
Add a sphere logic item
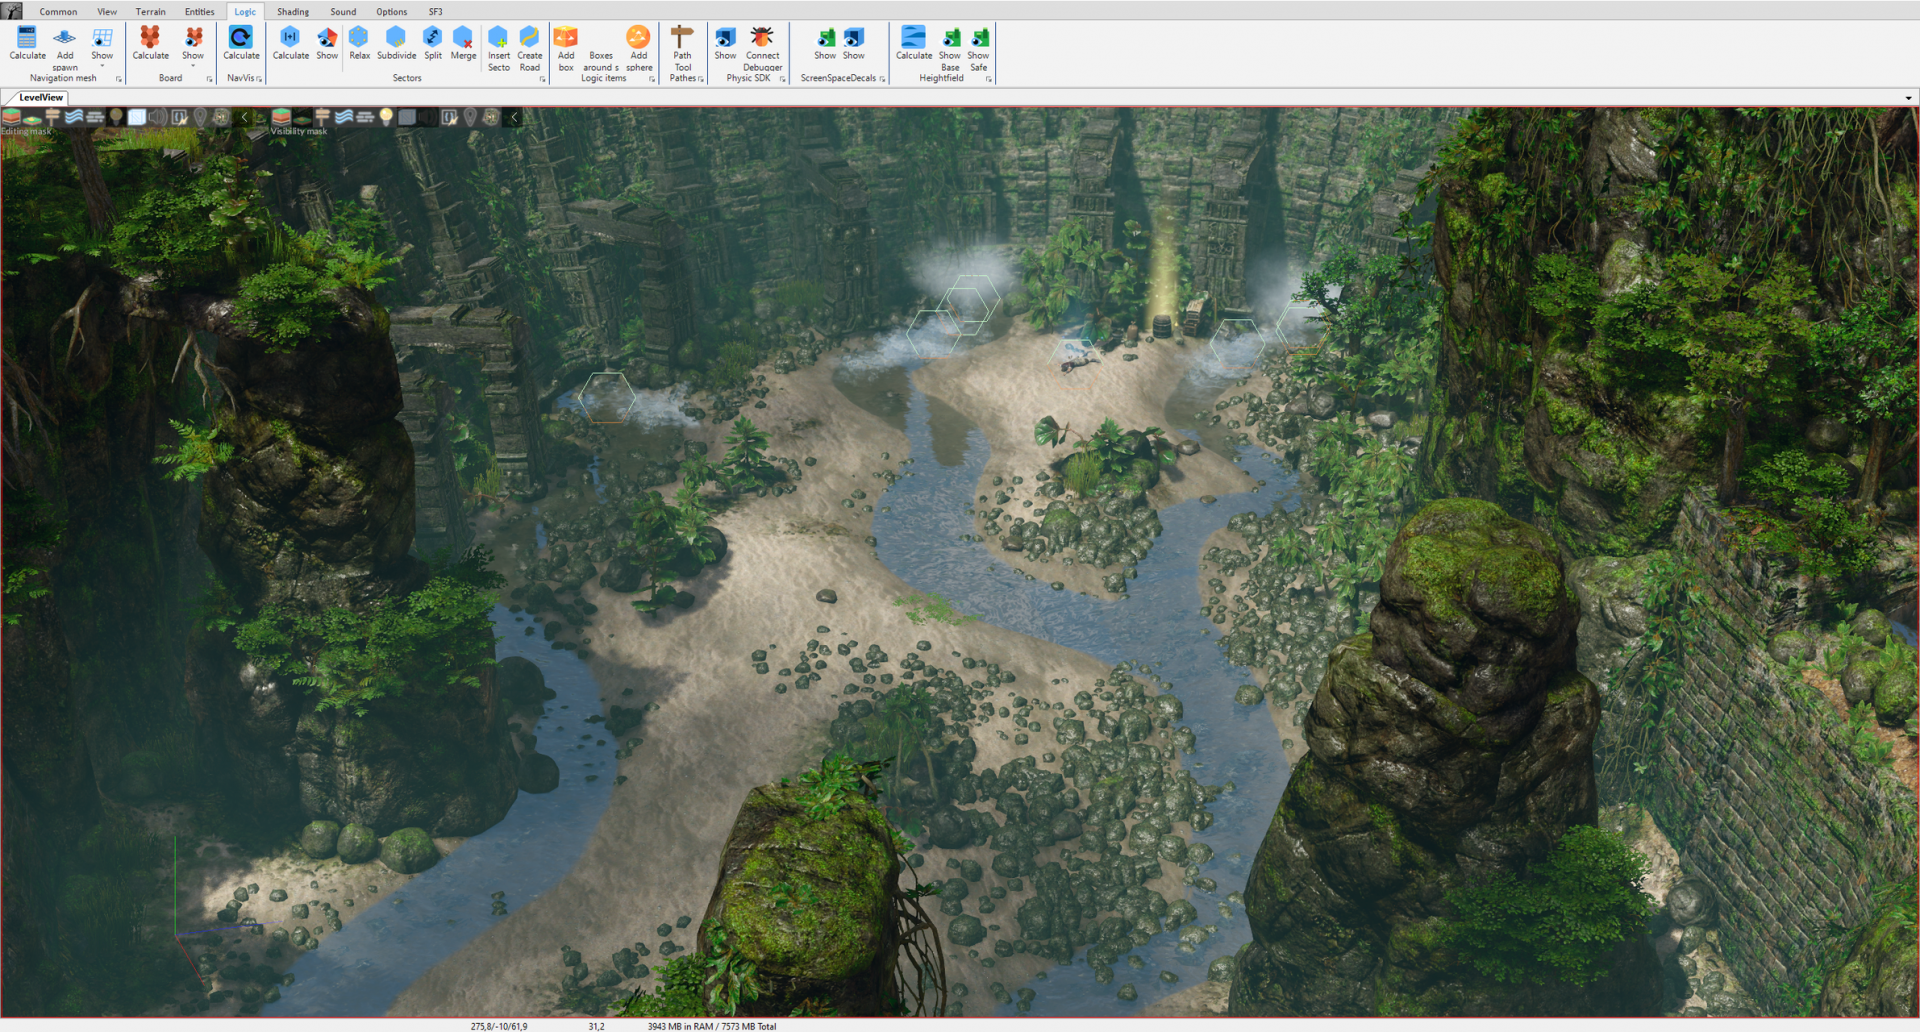[638, 44]
